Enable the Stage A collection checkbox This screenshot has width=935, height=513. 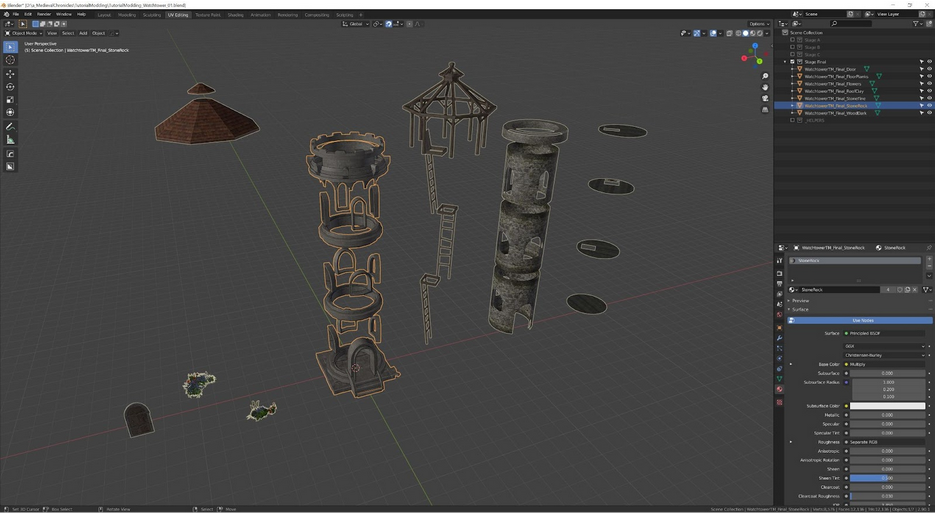[793, 40]
